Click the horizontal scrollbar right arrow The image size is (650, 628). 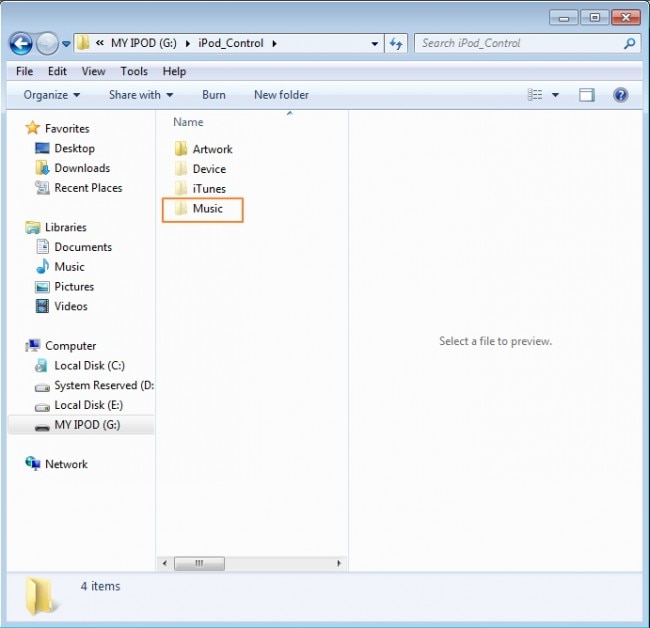point(339,563)
